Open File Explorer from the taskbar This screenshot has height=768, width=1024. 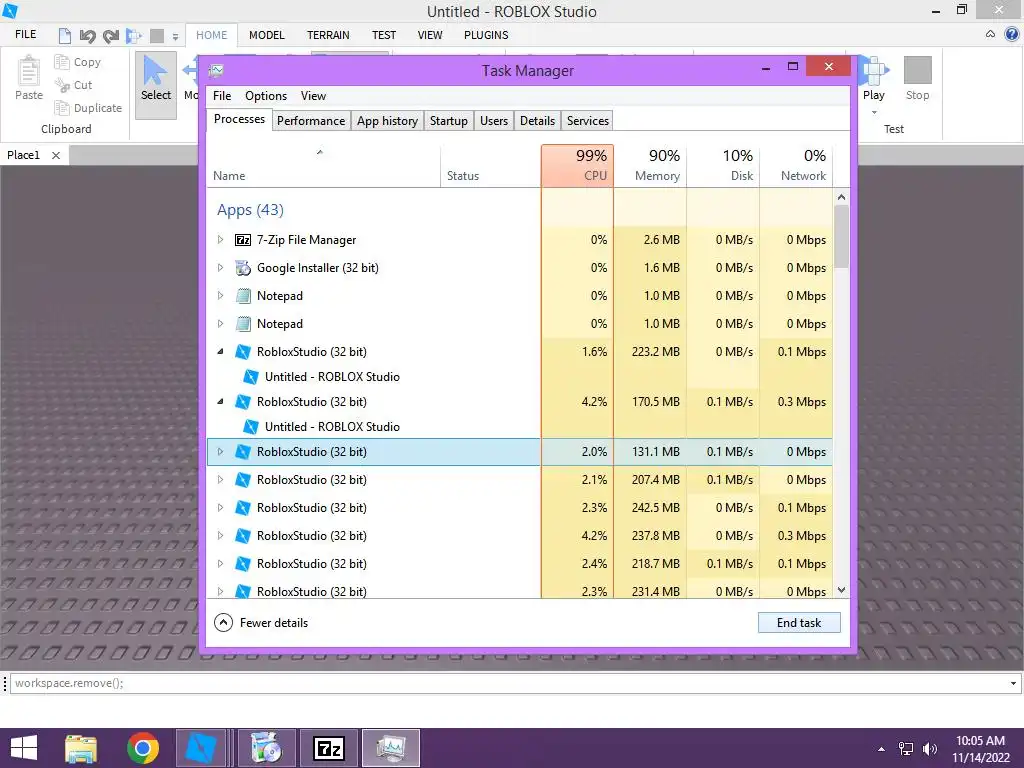(81, 748)
